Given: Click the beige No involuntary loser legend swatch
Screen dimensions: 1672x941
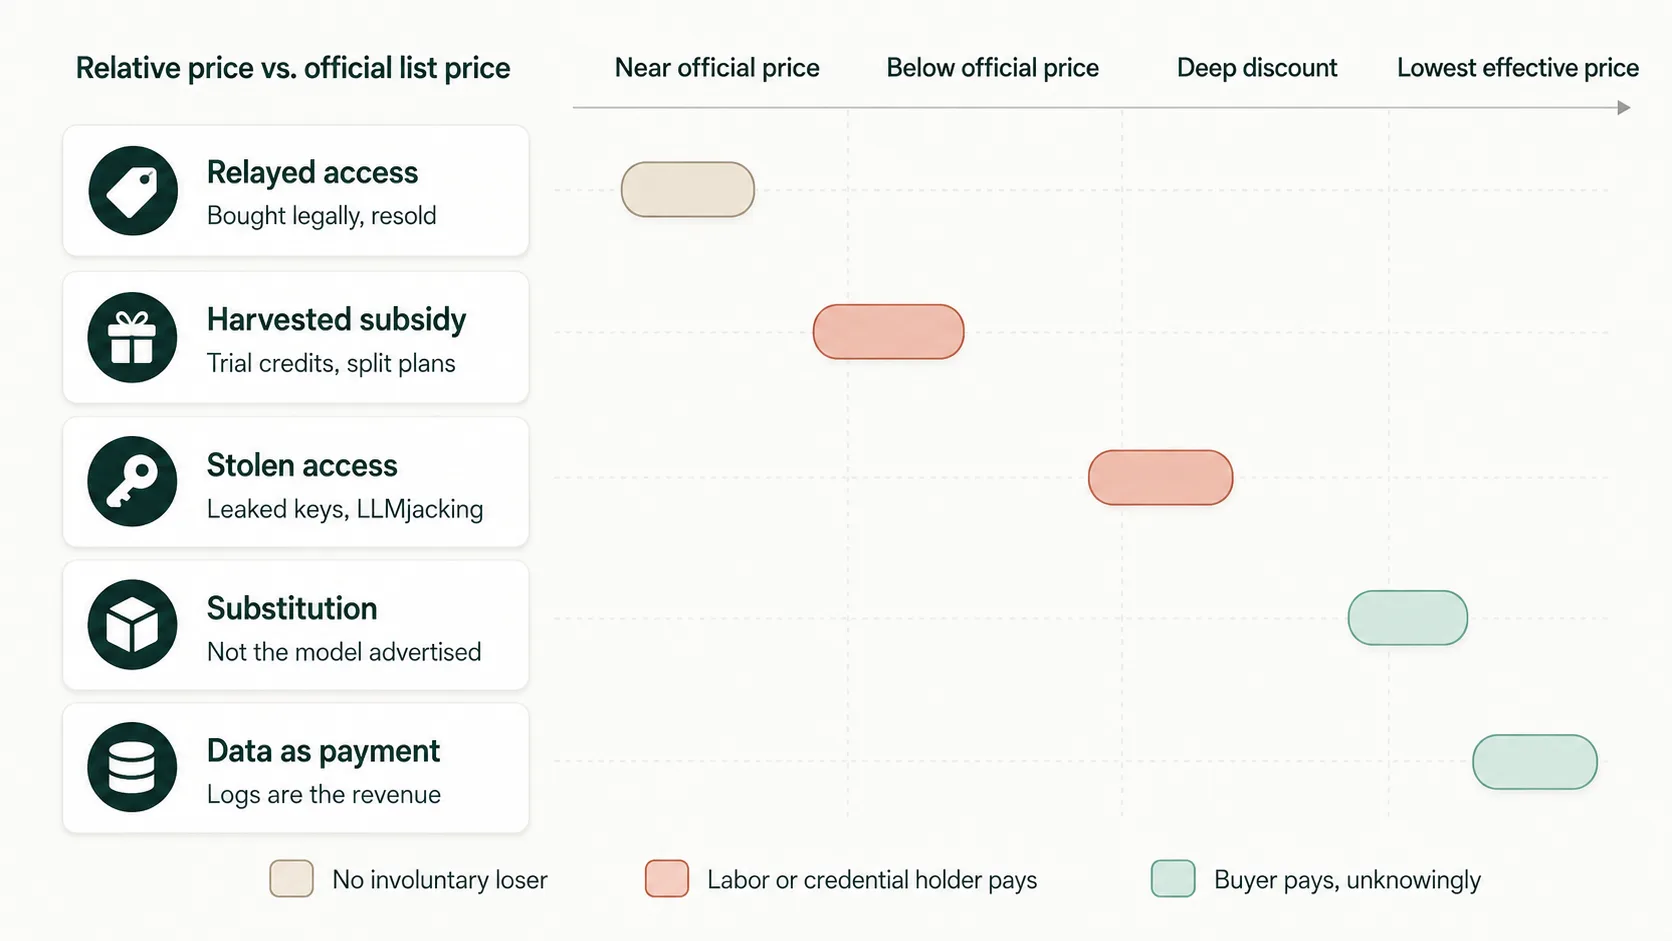Looking at the screenshot, I should (x=292, y=879).
